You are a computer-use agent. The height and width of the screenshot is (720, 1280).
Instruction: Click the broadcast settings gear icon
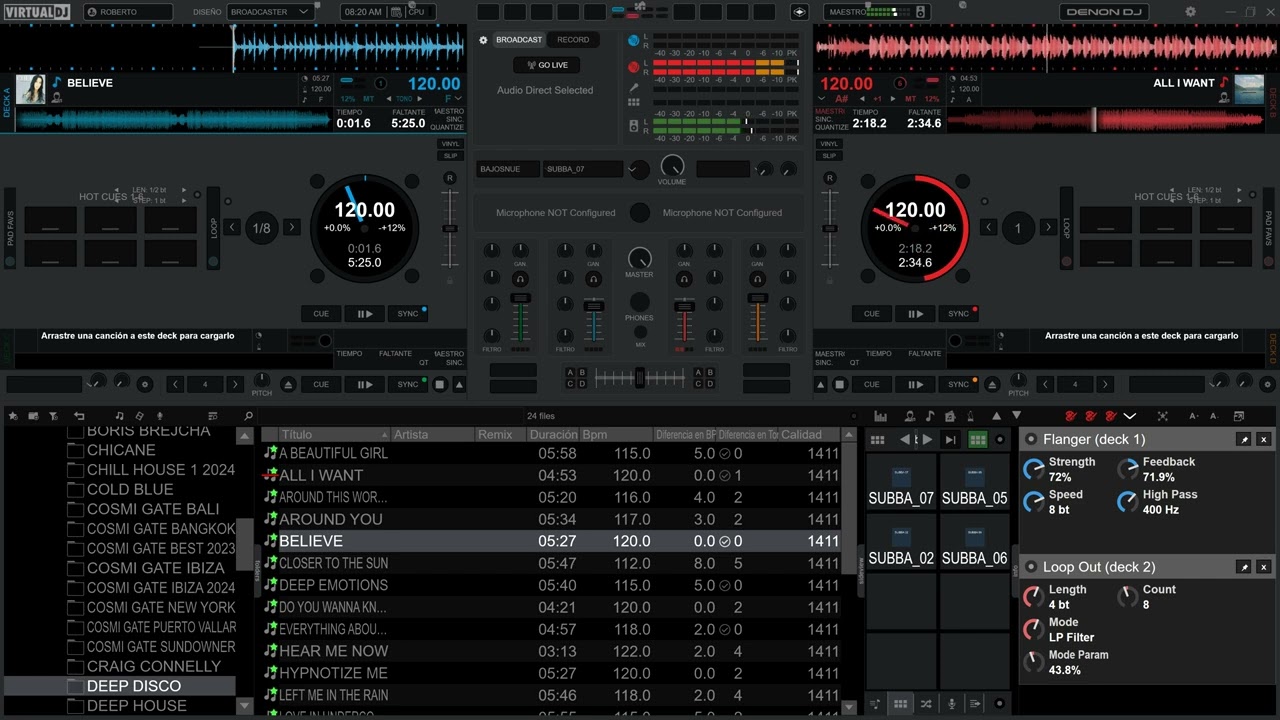[483, 40]
